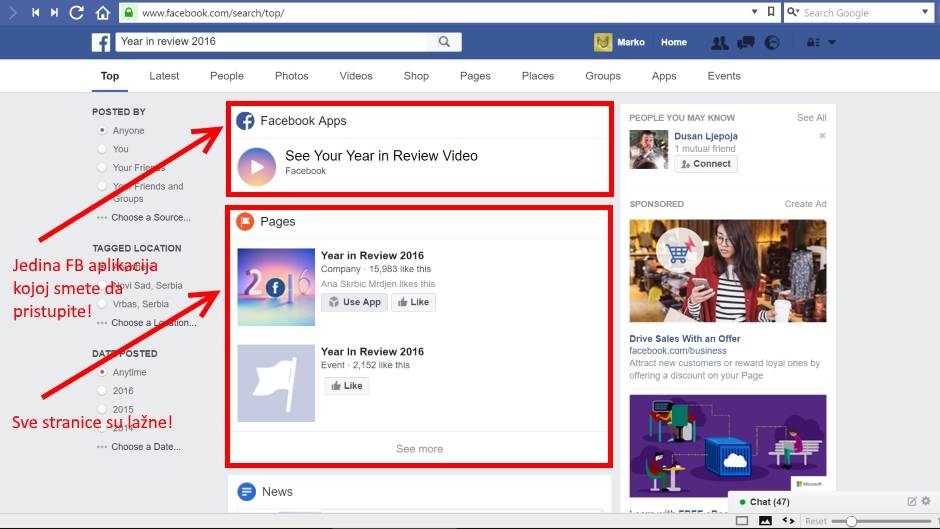Select Date Posted 2016

coord(103,390)
